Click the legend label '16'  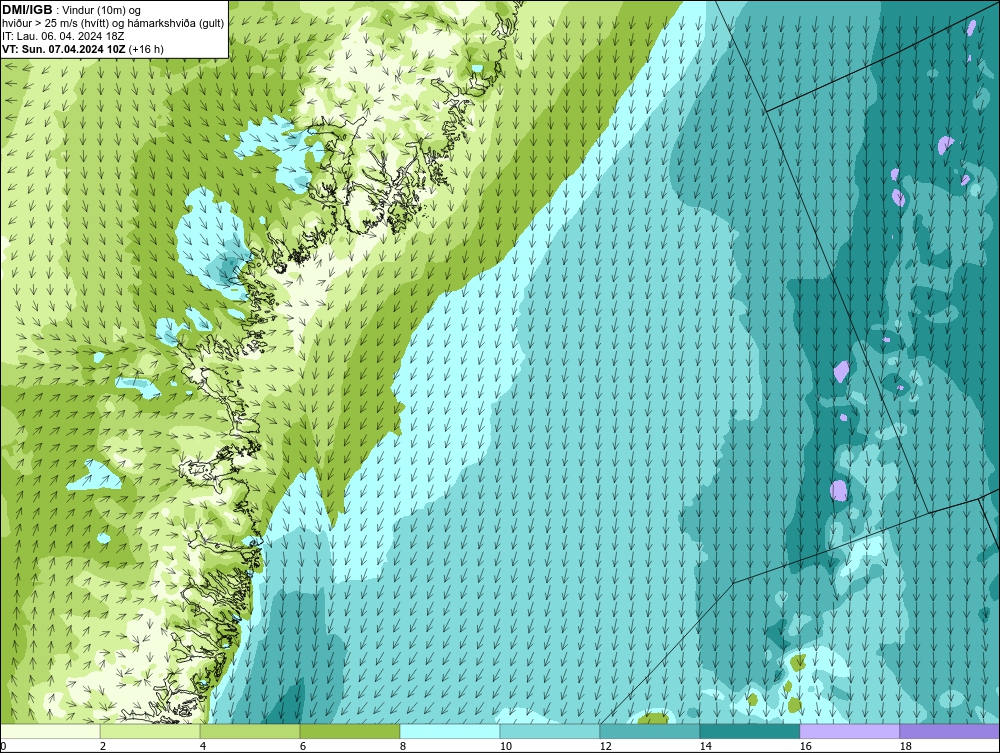pos(805,746)
